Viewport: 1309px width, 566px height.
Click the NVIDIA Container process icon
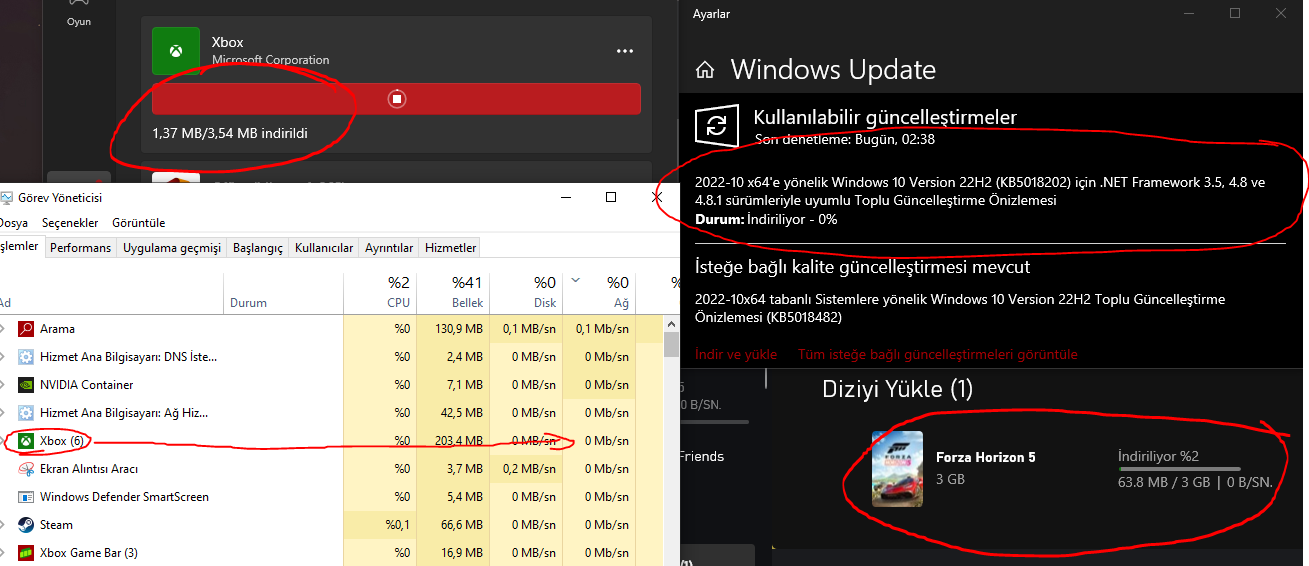(25, 385)
